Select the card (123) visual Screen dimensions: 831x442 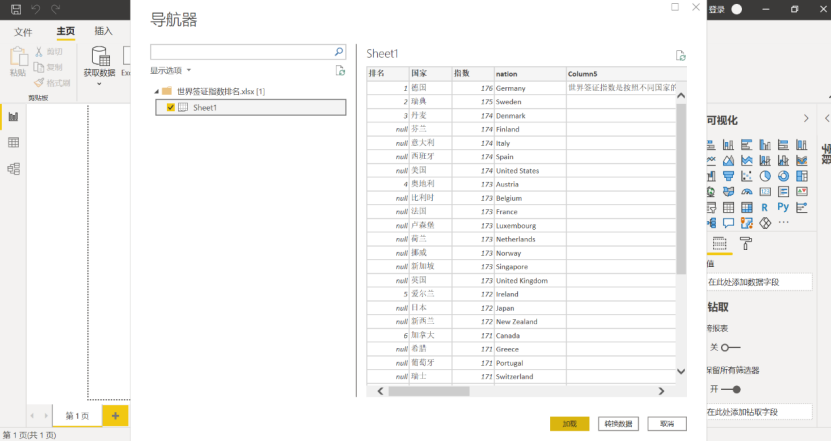point(765,191)
